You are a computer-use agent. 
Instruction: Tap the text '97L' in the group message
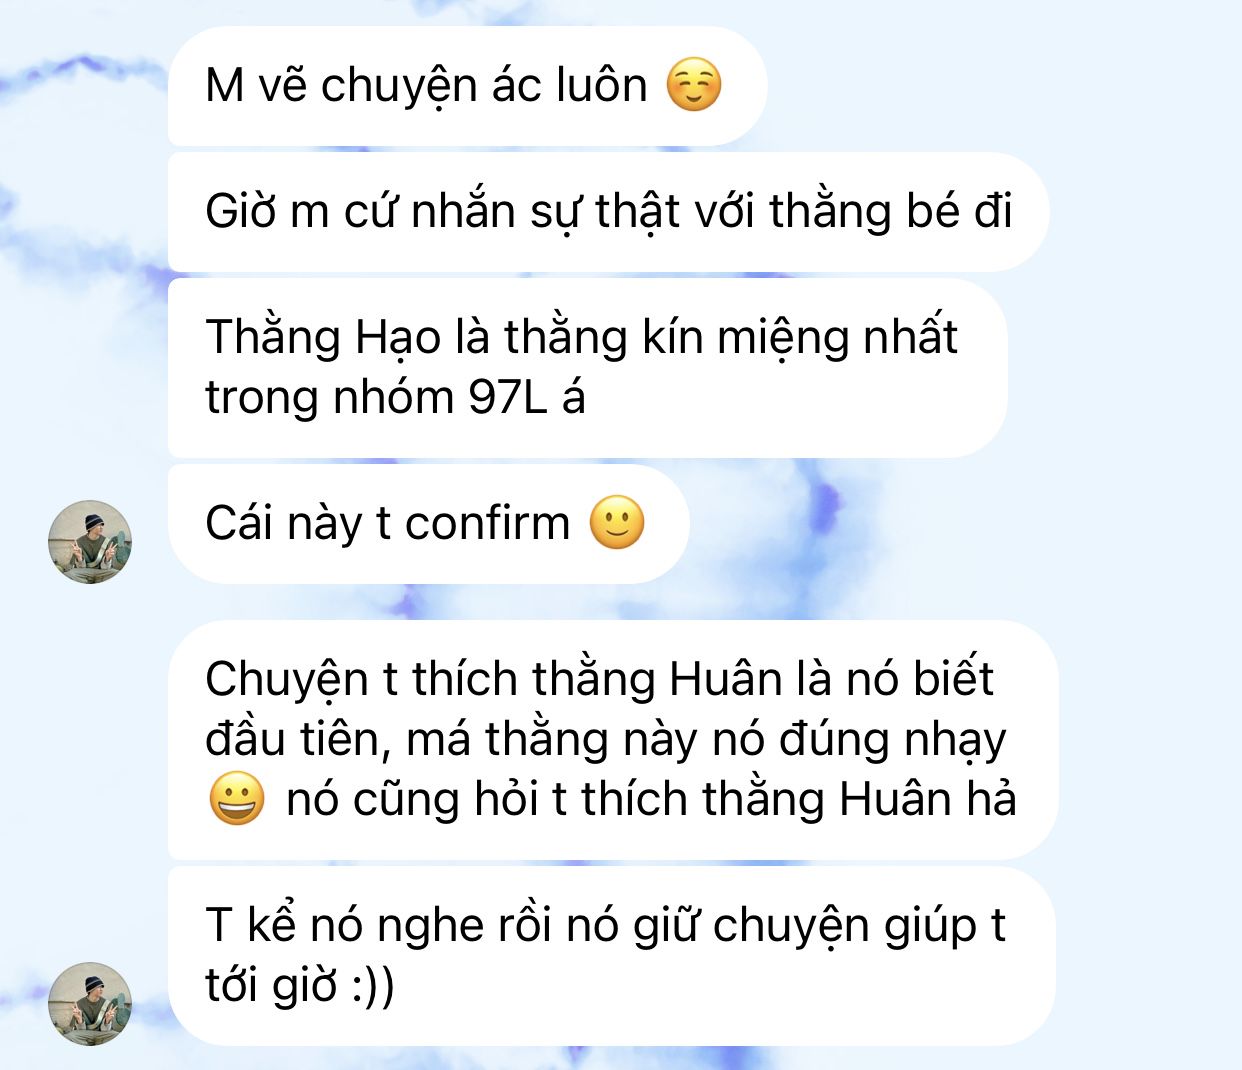click(x=508, y=398)
